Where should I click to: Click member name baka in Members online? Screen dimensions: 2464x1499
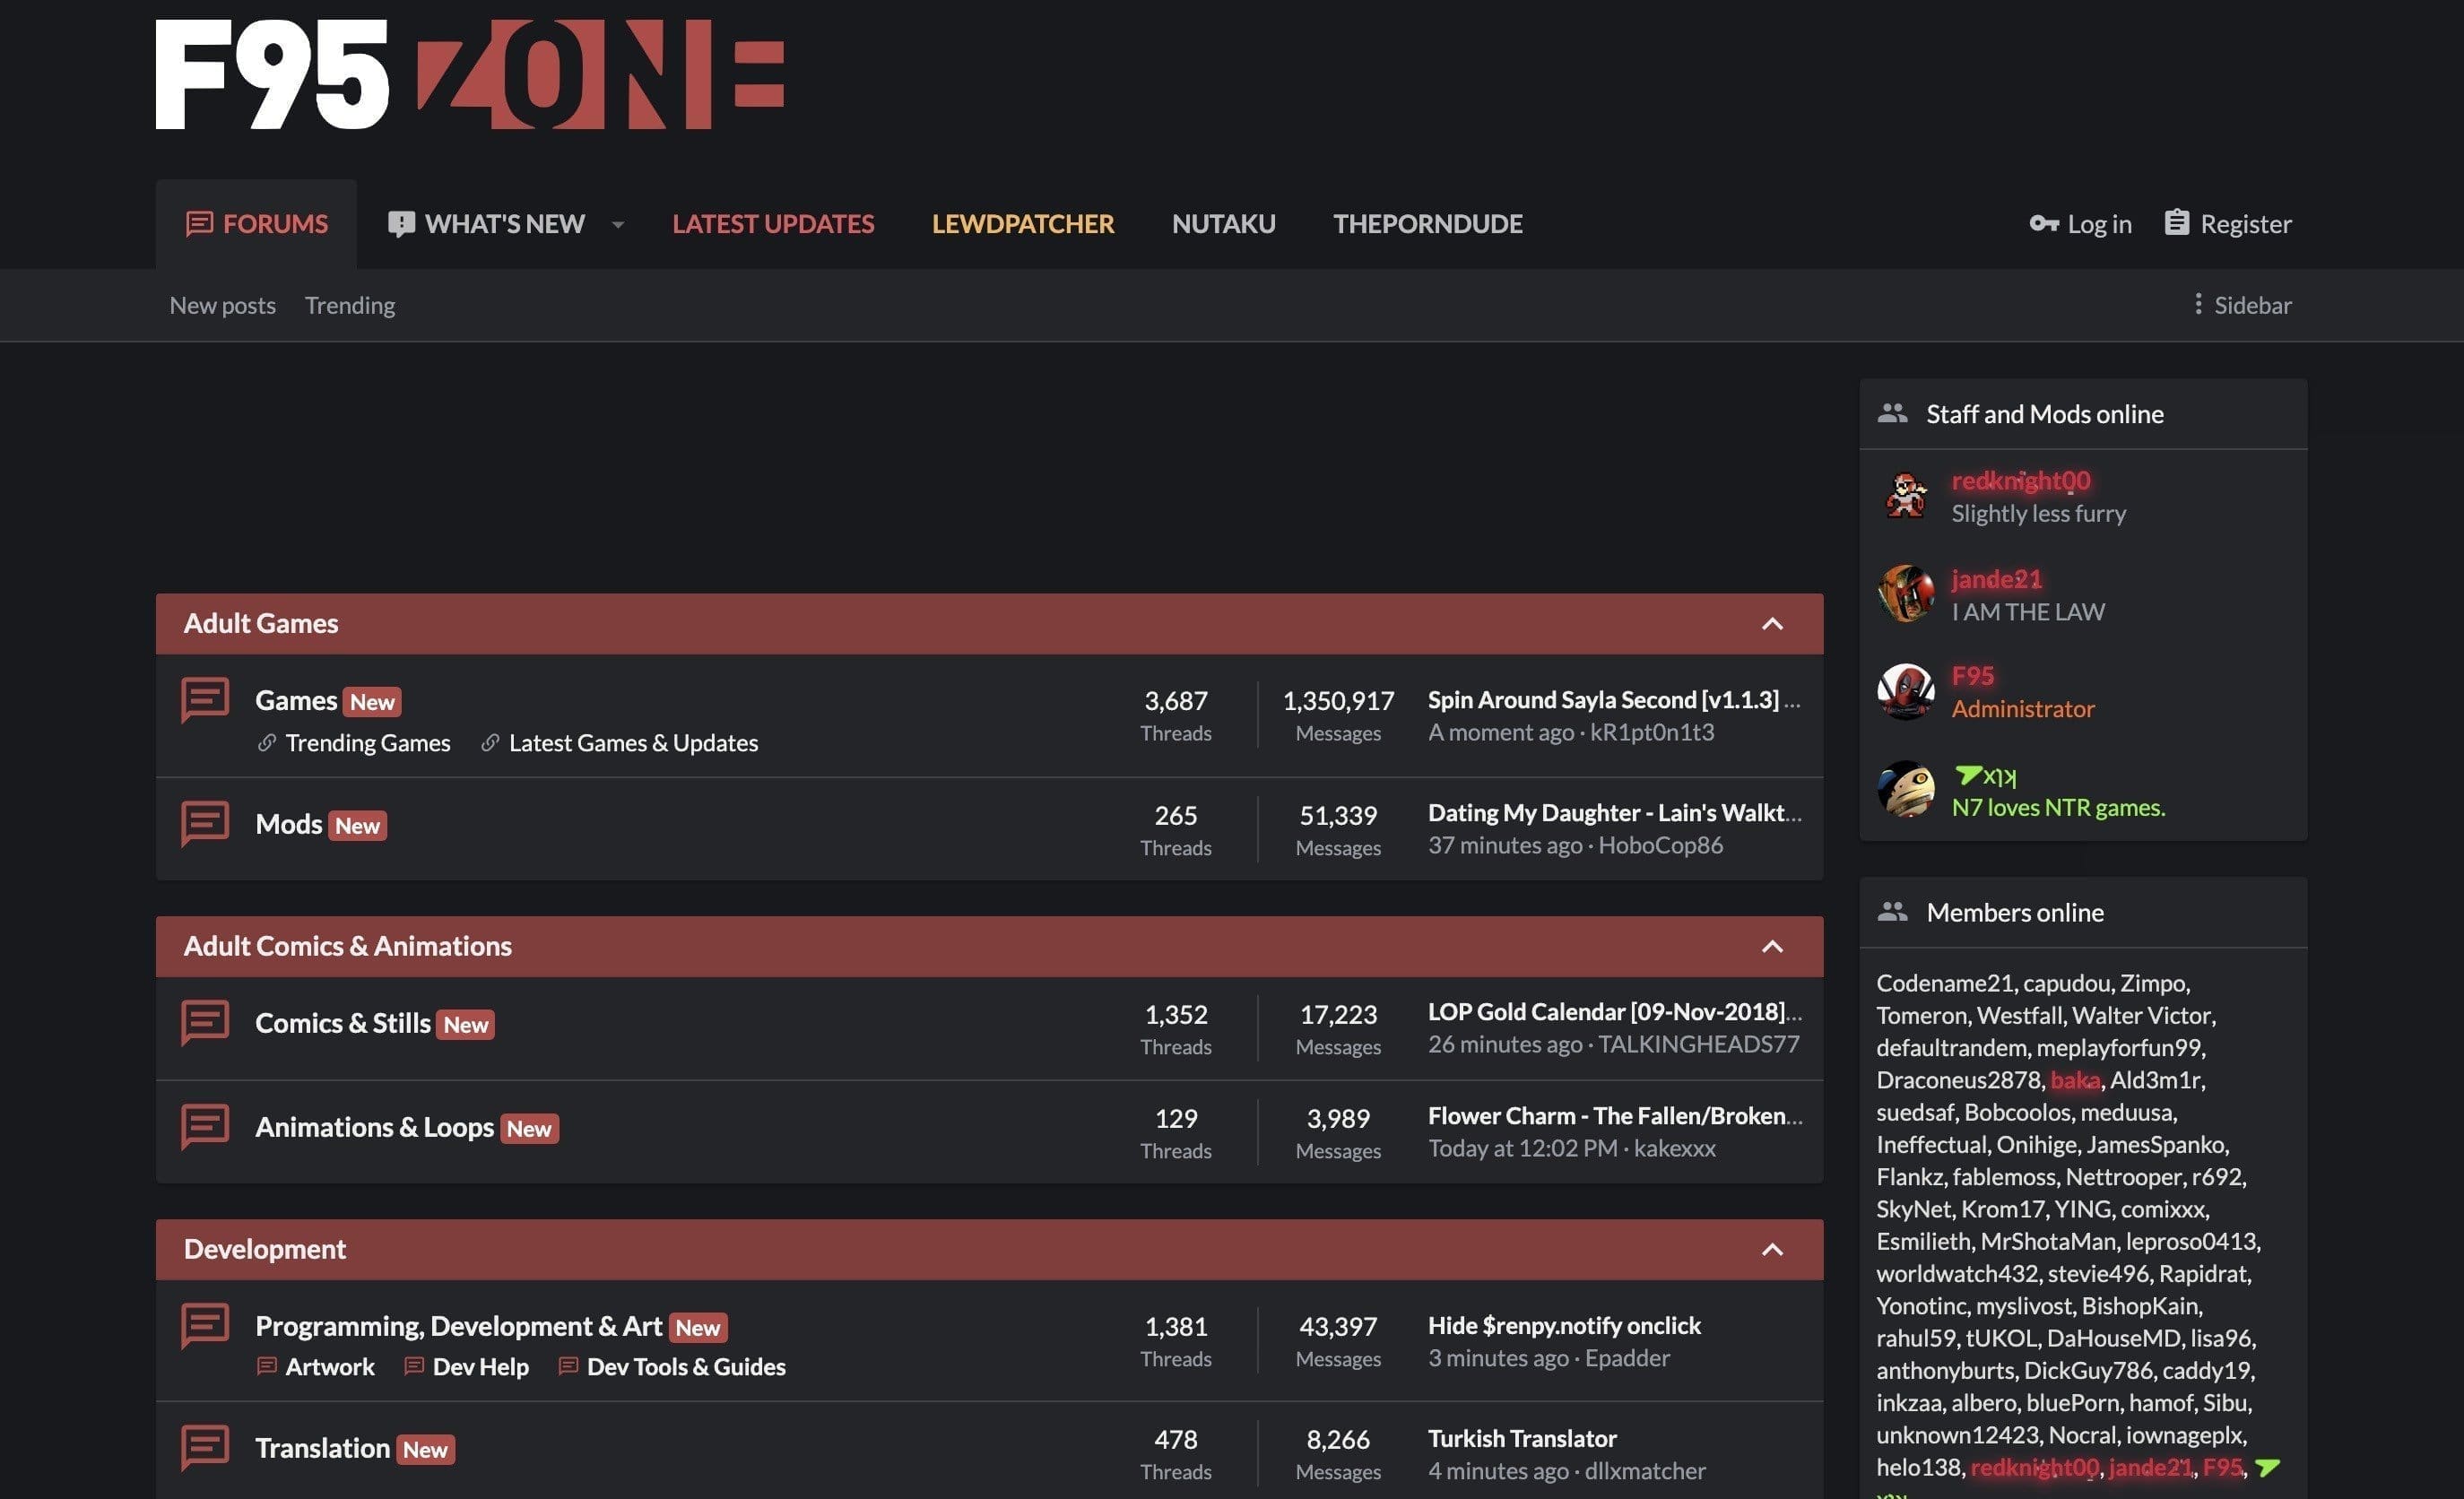click(2075, 1080)
